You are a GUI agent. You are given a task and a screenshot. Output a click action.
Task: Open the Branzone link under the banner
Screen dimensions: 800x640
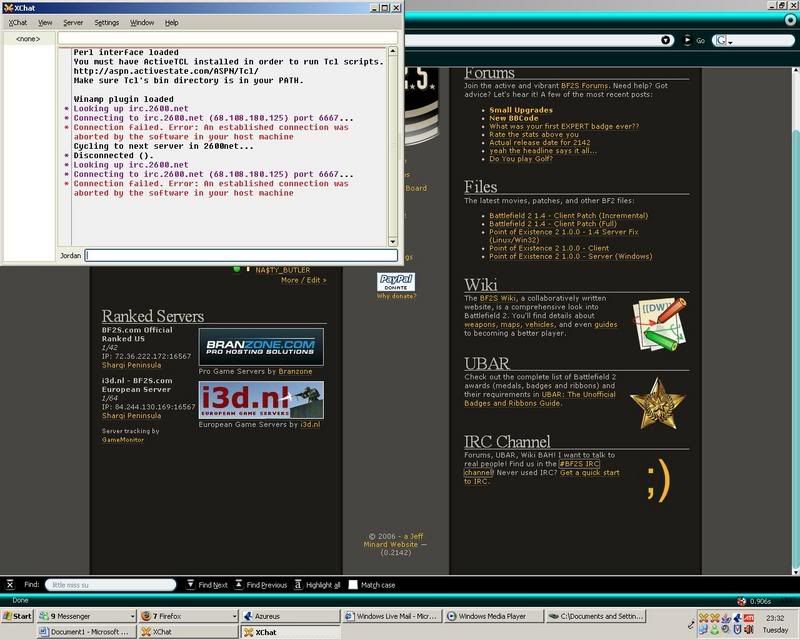click(295, 372)
